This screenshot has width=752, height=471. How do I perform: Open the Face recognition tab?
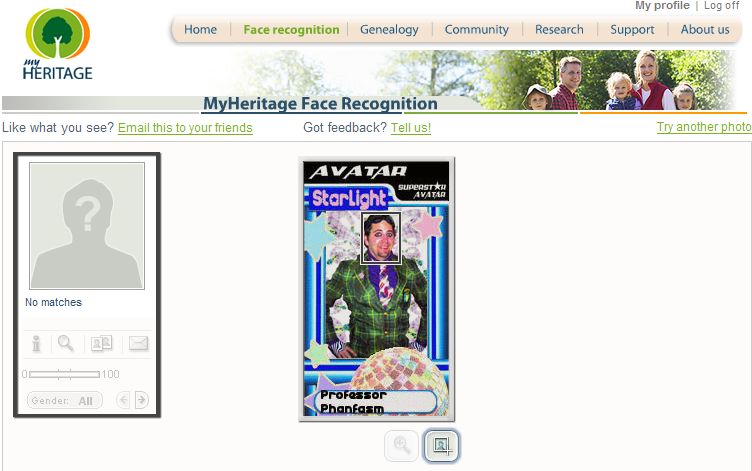coord(291,30)
